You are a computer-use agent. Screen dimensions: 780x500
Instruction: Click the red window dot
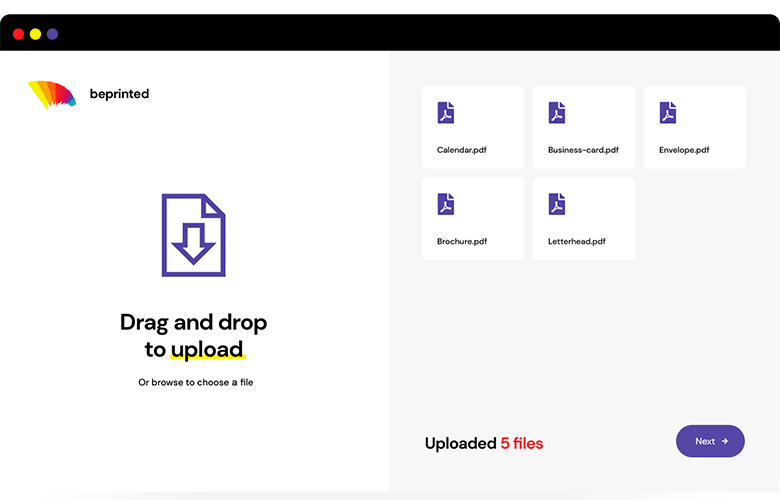tap(18, 34)
